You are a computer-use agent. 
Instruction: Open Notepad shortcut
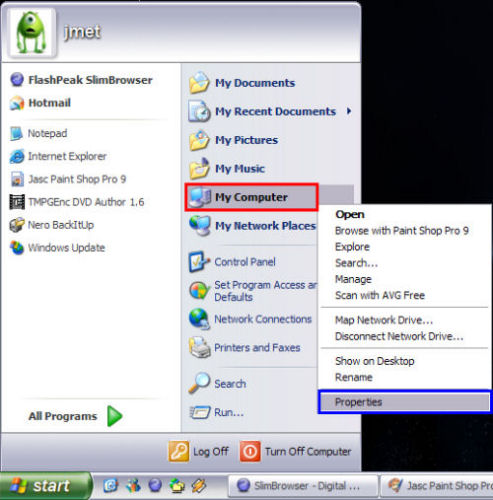38,133
